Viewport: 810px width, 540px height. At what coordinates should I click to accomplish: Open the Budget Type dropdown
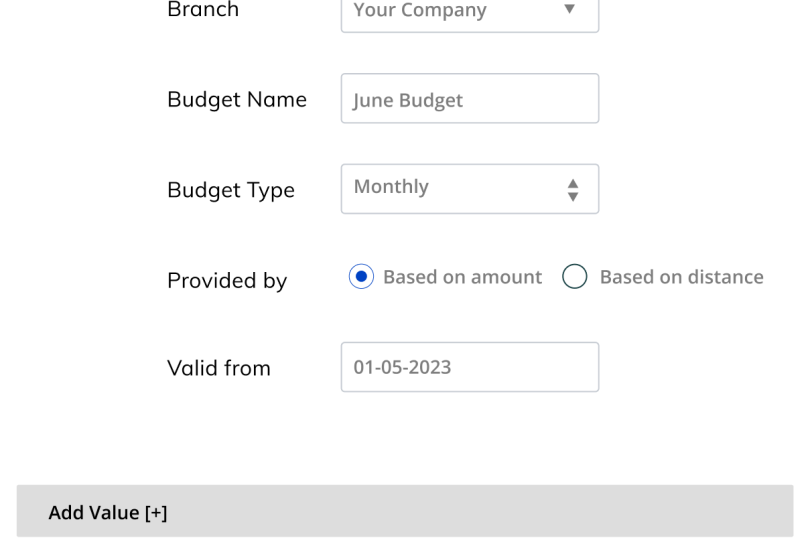[x=469, y=189]
